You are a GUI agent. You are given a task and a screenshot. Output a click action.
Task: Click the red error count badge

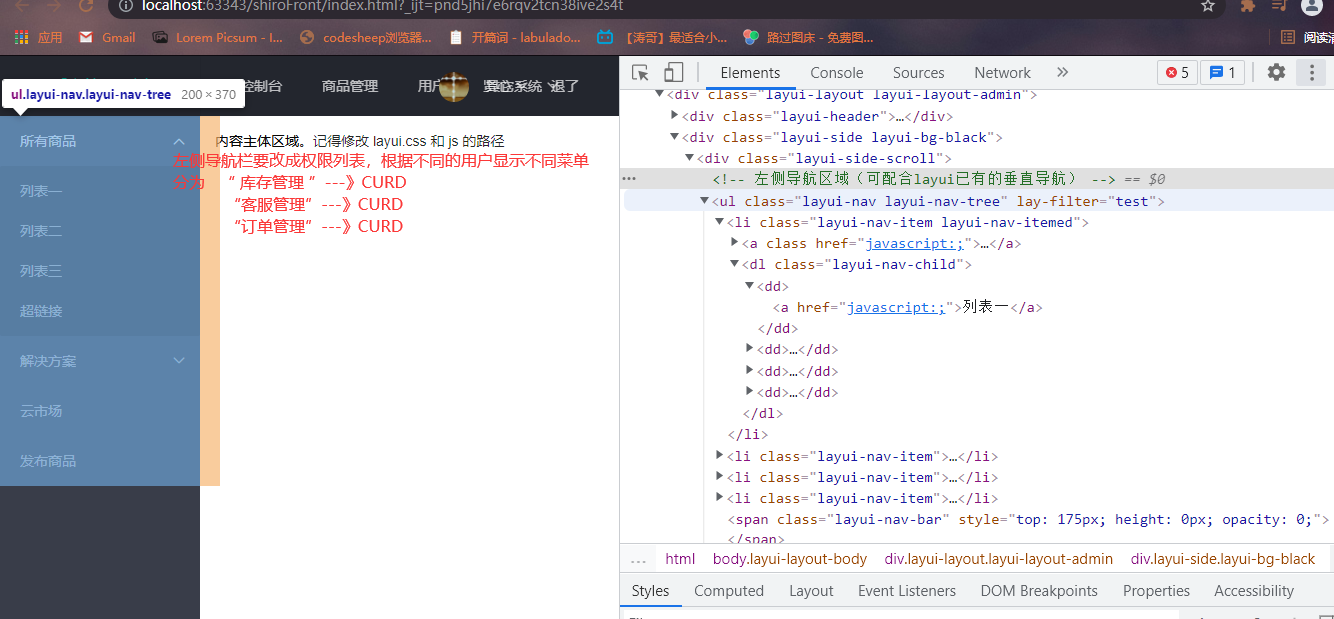[x=1177, y=72]
